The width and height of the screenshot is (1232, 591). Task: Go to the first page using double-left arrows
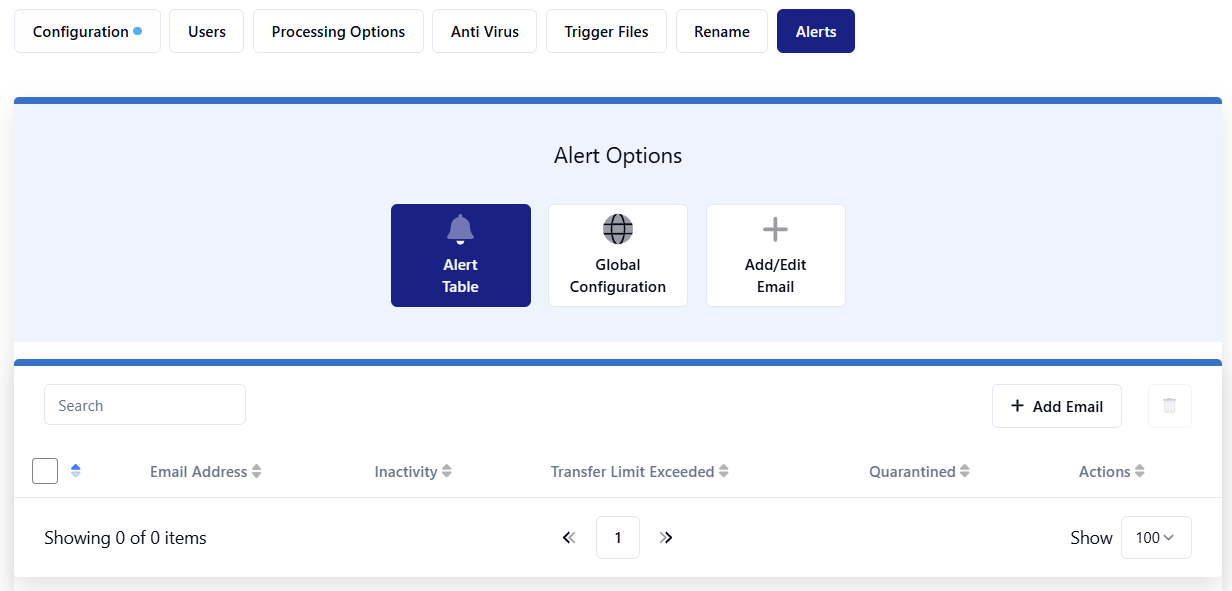click(x=569, y=538)
